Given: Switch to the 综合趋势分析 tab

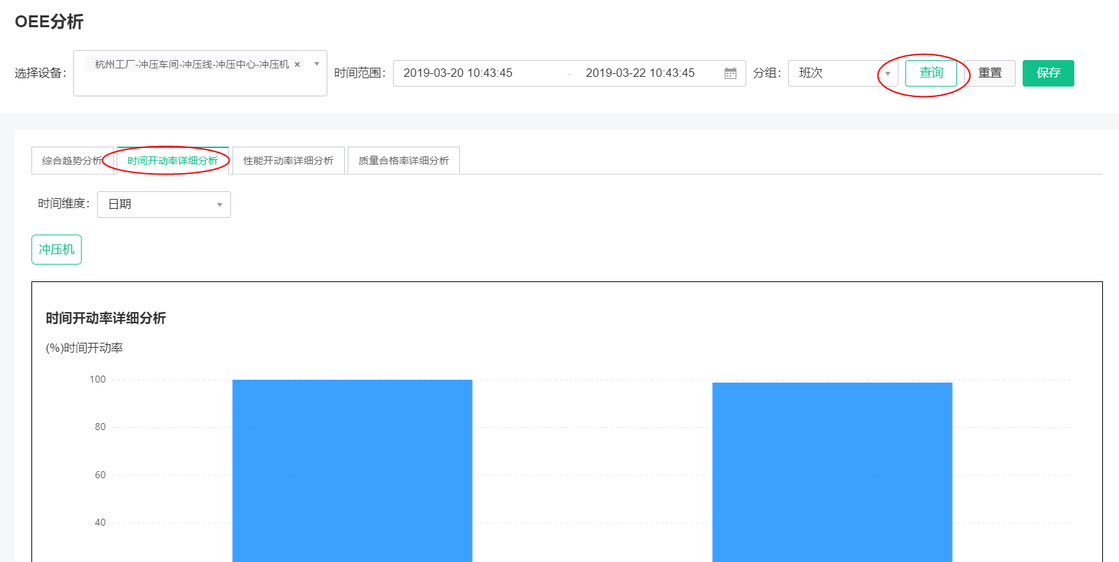Looking at the screenshot, I should coord(72,160).
